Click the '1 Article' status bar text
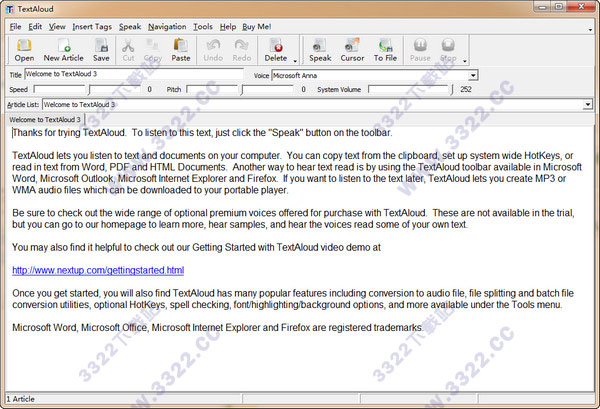The width and height of the screenshot is (600, 409). tap(20, 399)
